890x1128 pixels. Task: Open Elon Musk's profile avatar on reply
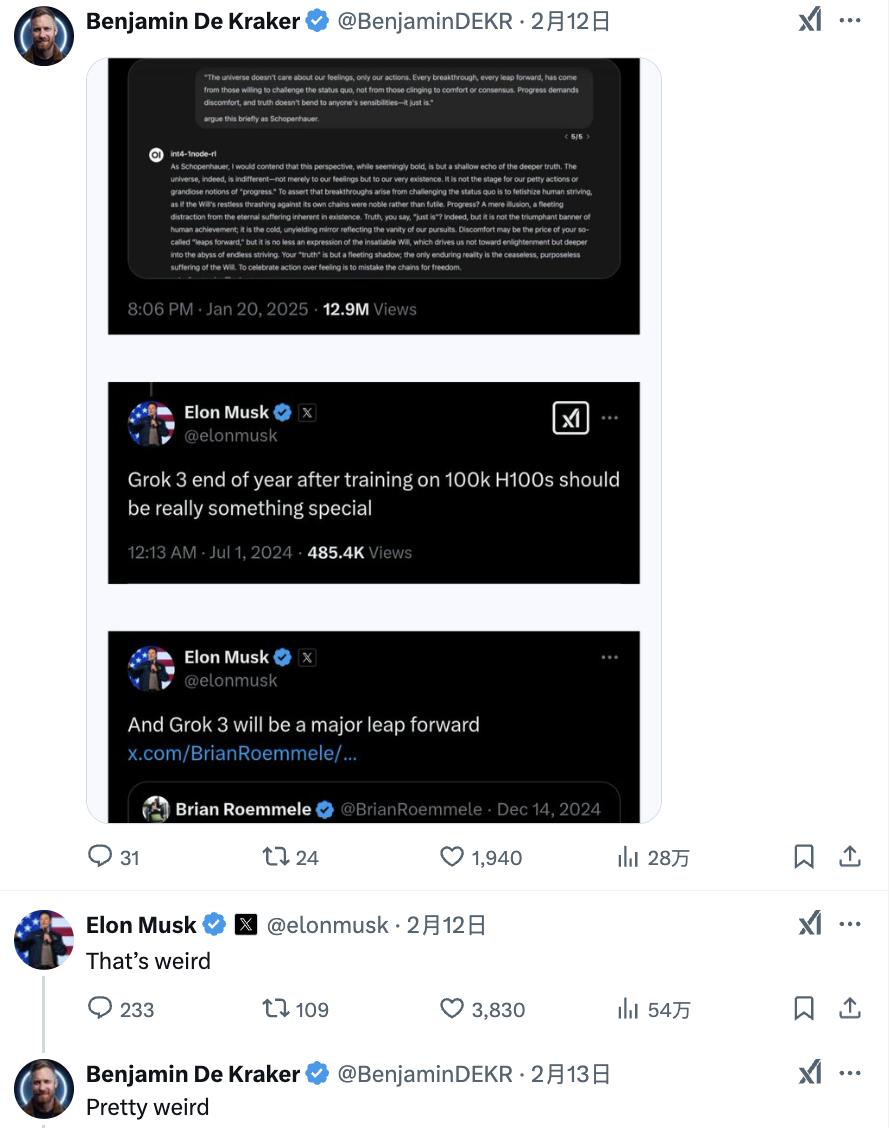coord(44,940)
